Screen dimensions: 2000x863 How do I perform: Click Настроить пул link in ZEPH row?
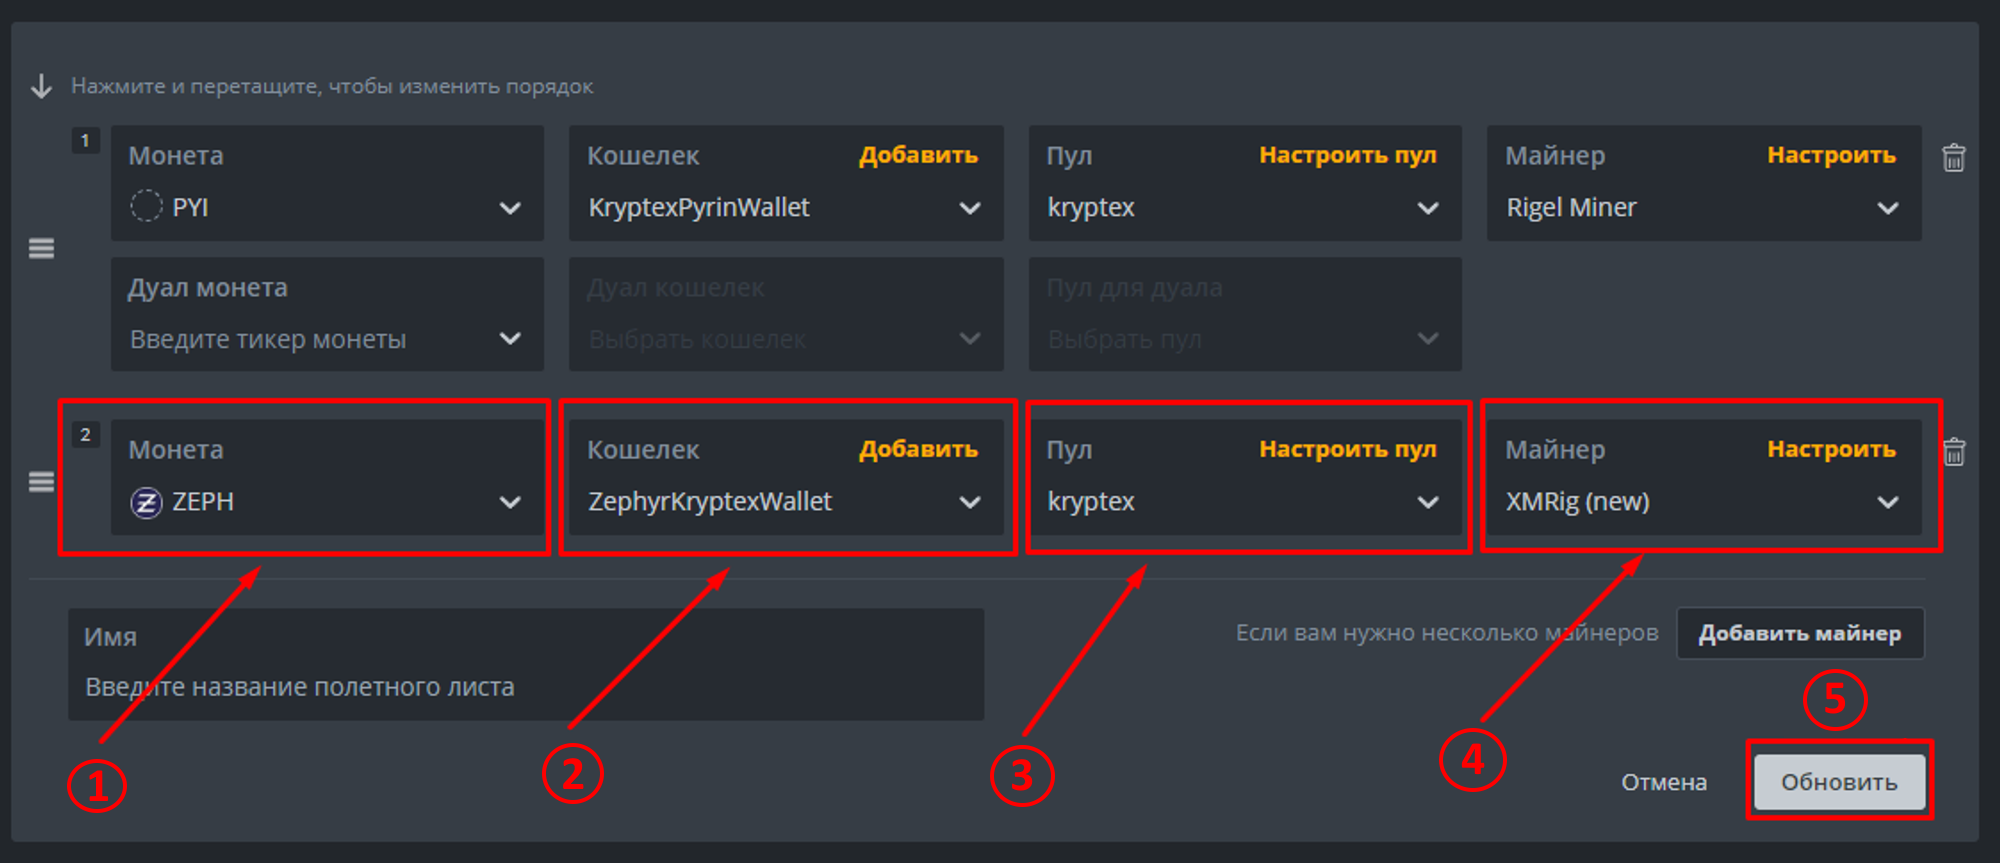point(1348,450)
